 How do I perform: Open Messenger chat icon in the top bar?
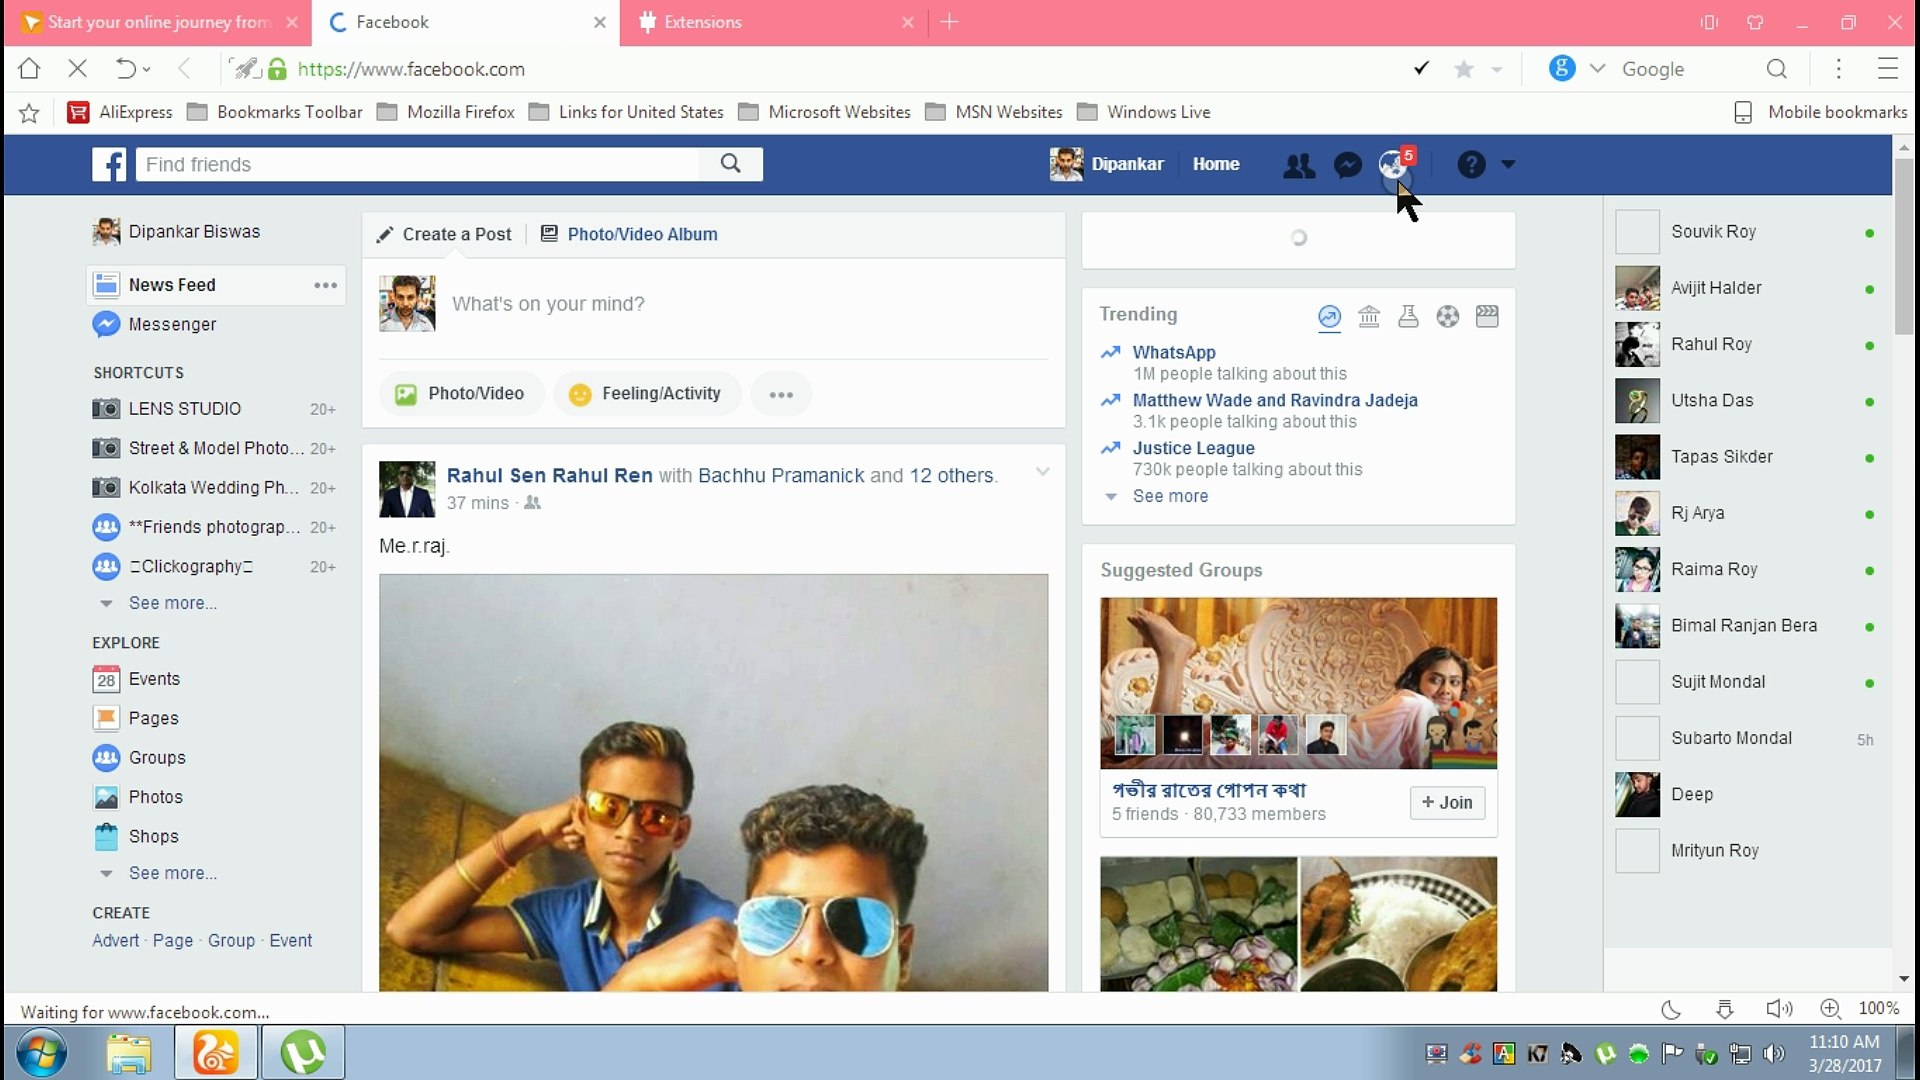pyautogui.click(x=1347, y=164)
